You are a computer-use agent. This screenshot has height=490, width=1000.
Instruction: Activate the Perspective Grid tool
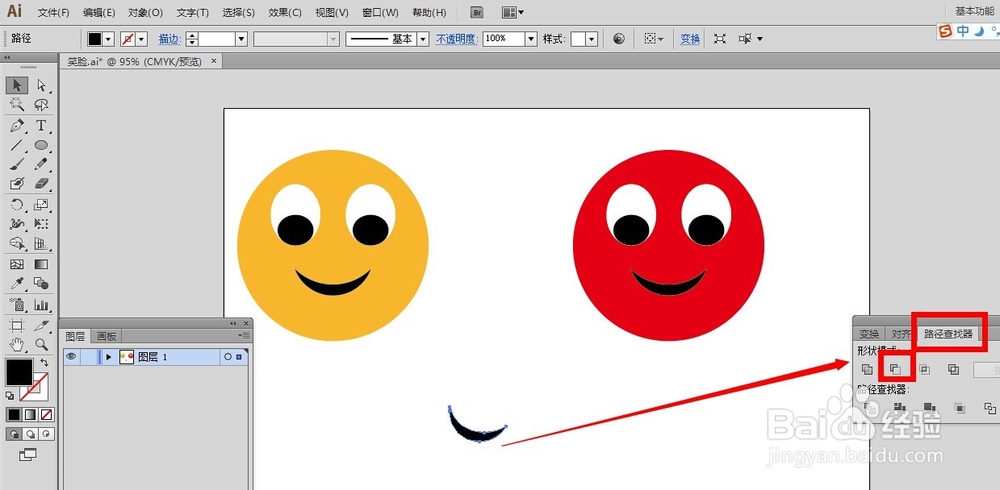41,243
